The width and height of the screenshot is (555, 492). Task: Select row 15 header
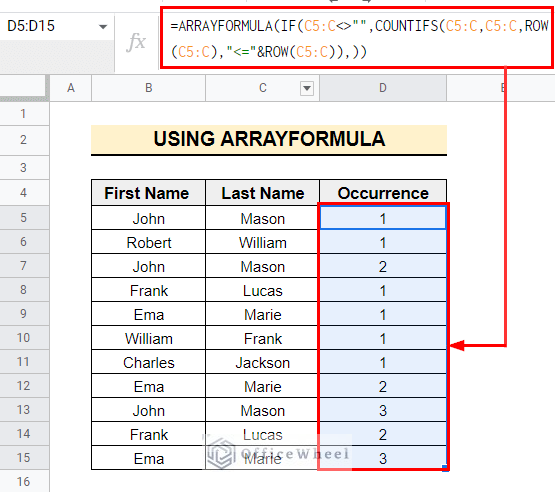[x=23, y=458]
